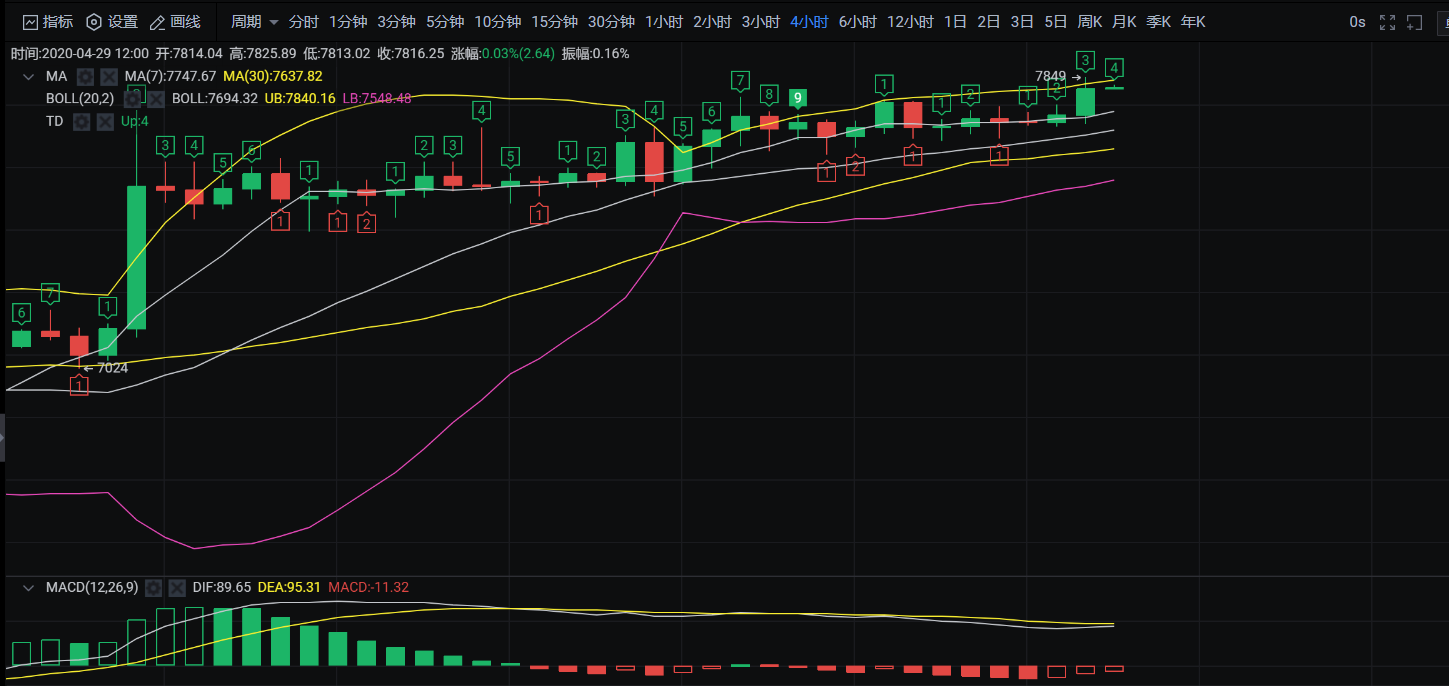Click the MA(7):7747.67 value
Viewport: 1449px width, 686px height.
pyautogui.click(x=170, y=76)
